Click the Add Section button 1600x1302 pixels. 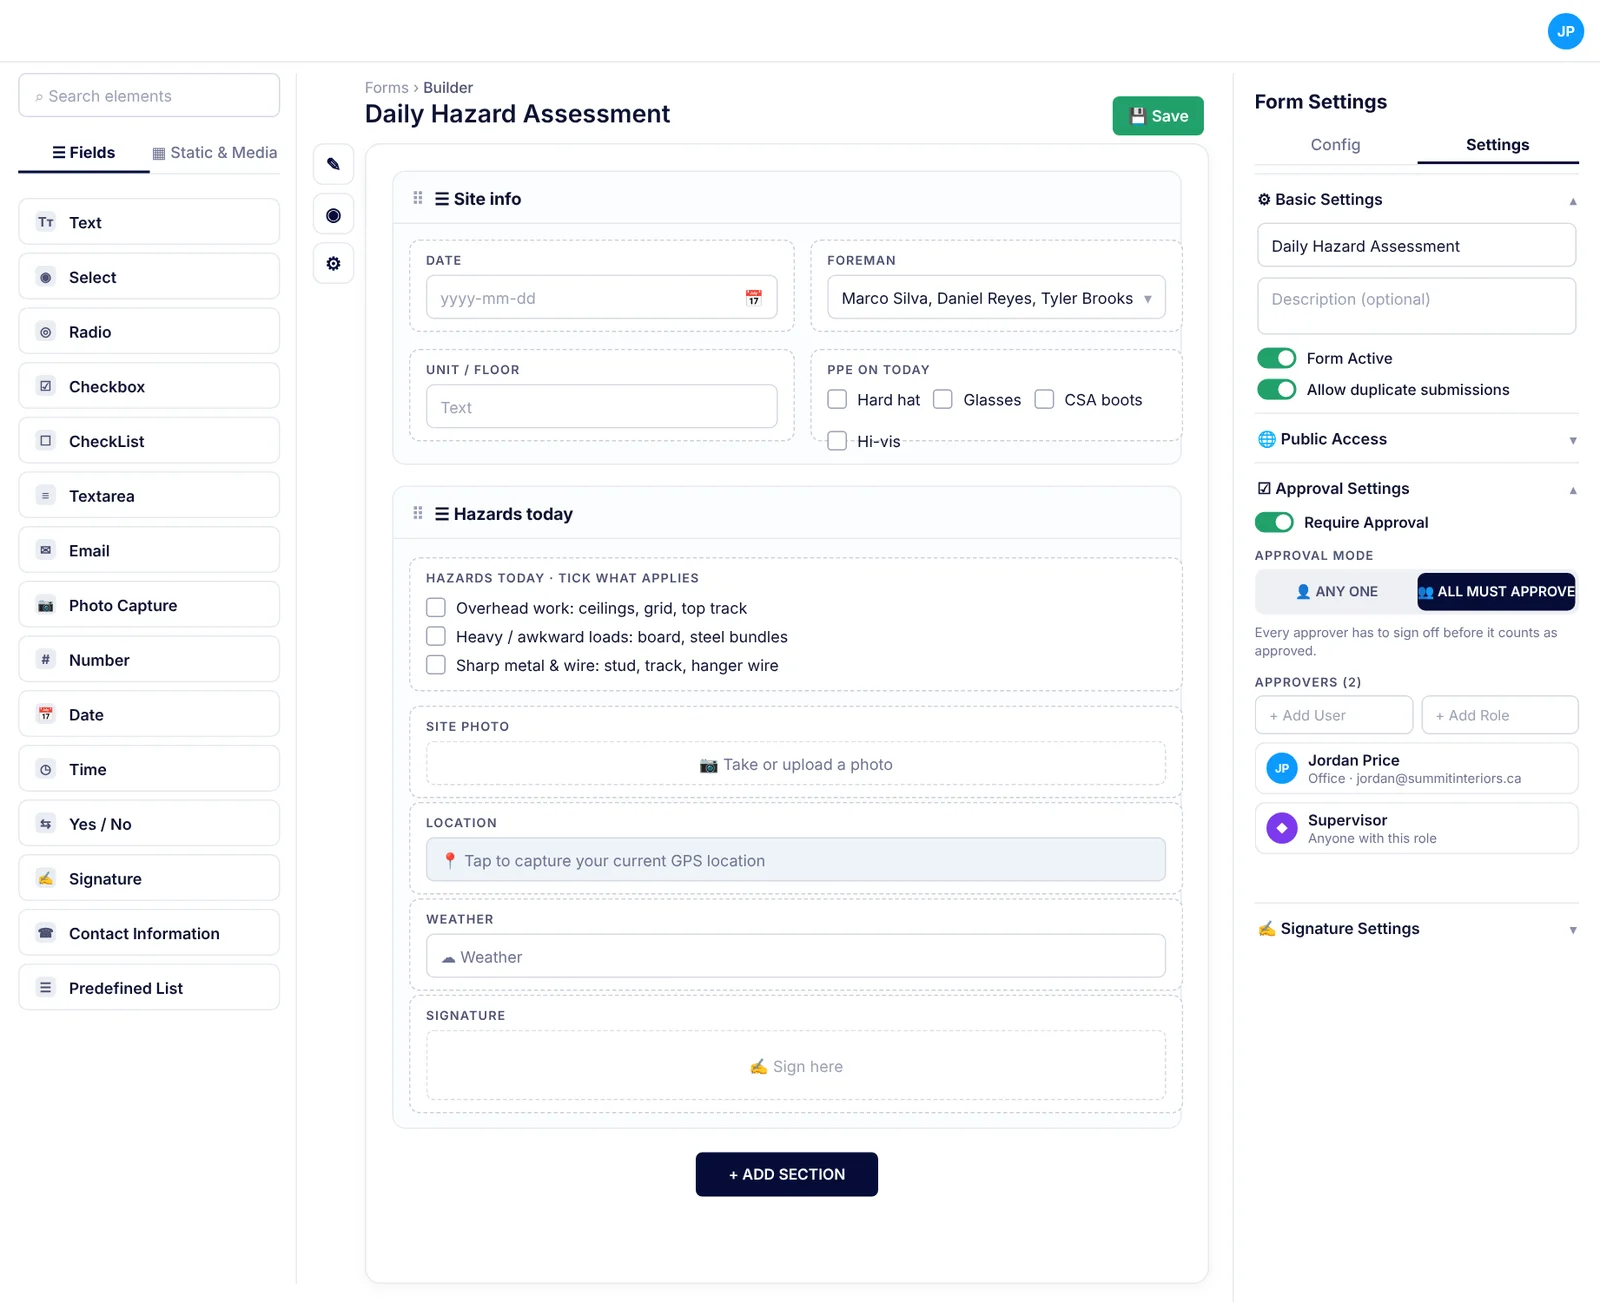coord(787,1174)
